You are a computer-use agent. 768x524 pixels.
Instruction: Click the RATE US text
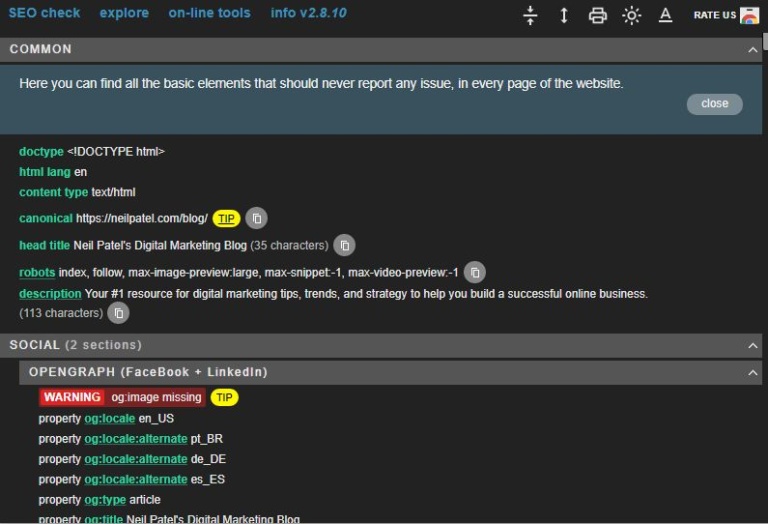pos(715,15)
